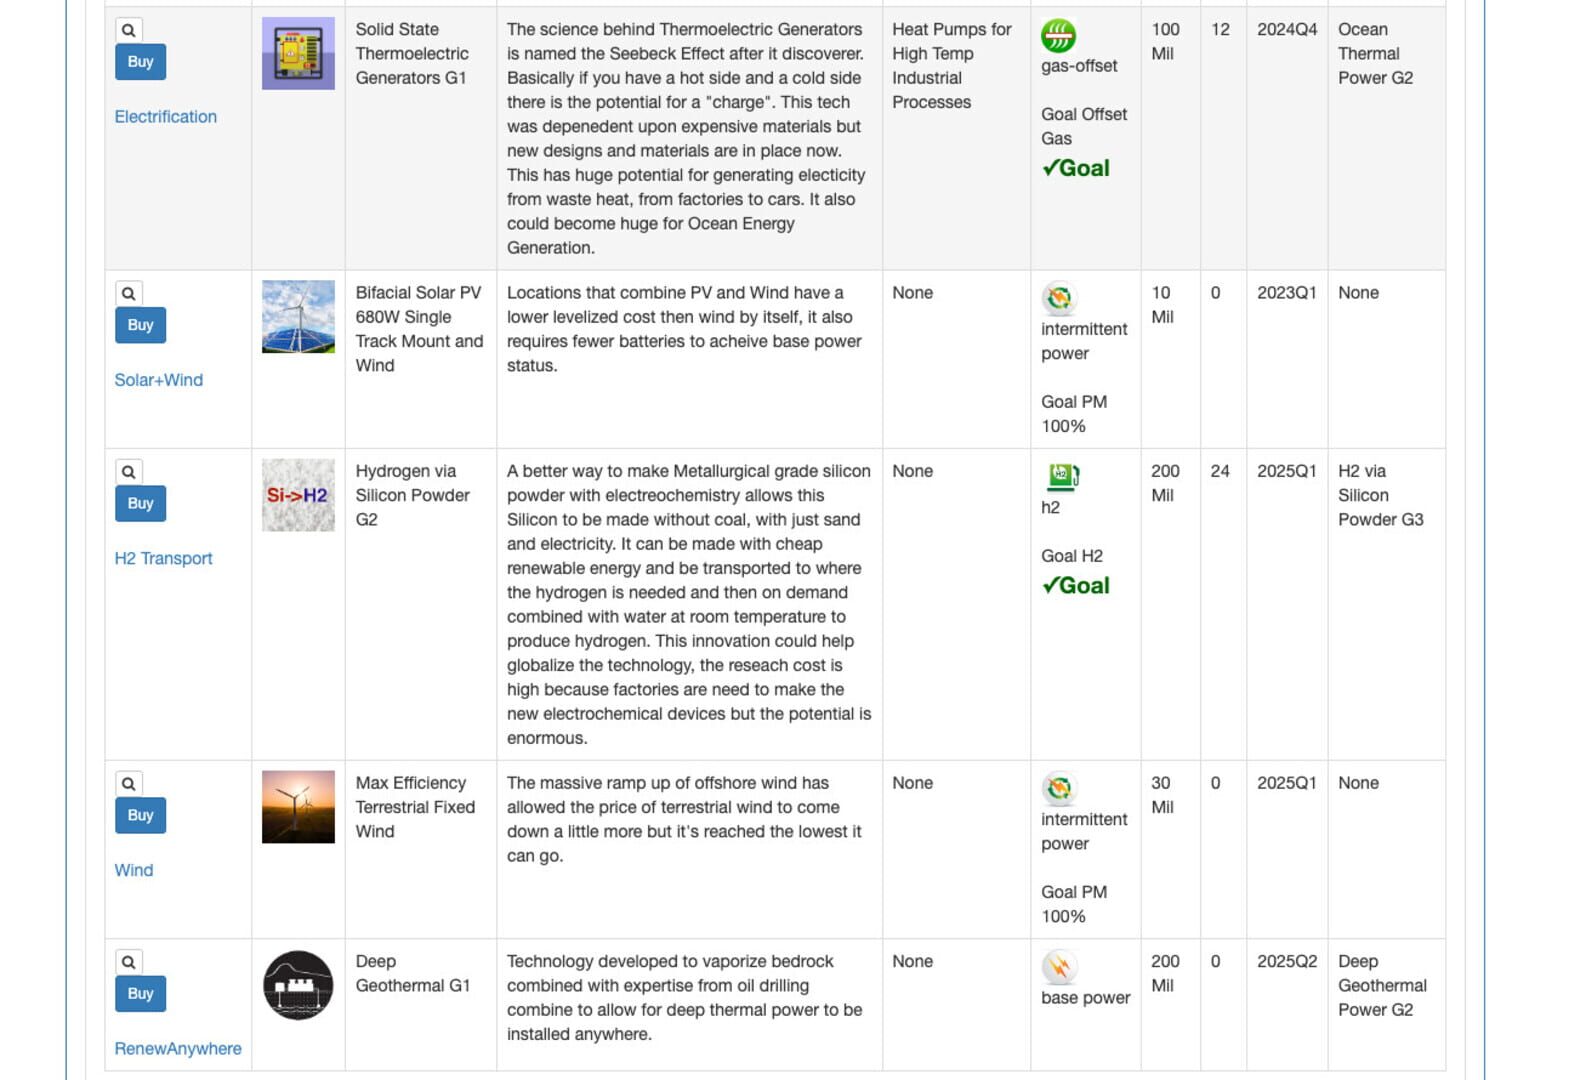Click the Deep Geothermal round thumbnail
The image size is (1586, 1080).
coord(298,985)
